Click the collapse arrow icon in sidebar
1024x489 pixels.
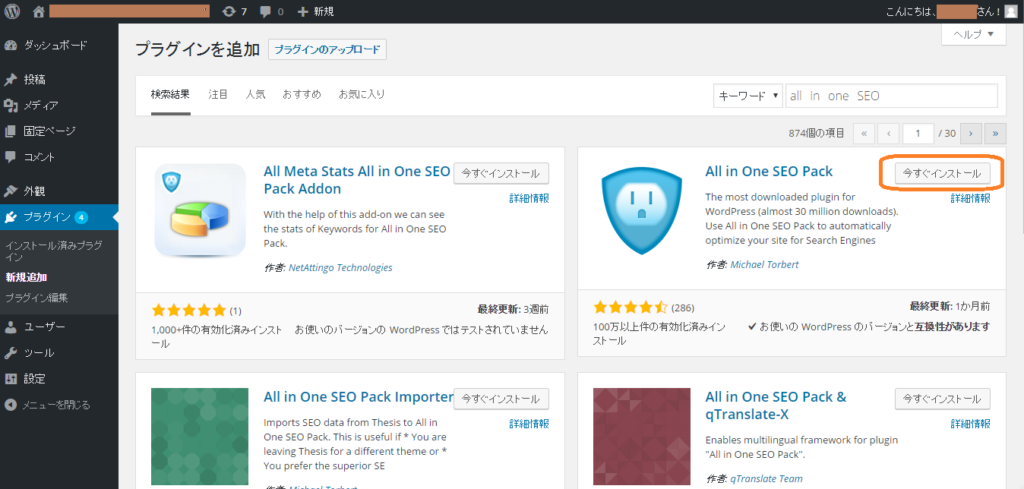pyautogui.click(x=10, y=405)
